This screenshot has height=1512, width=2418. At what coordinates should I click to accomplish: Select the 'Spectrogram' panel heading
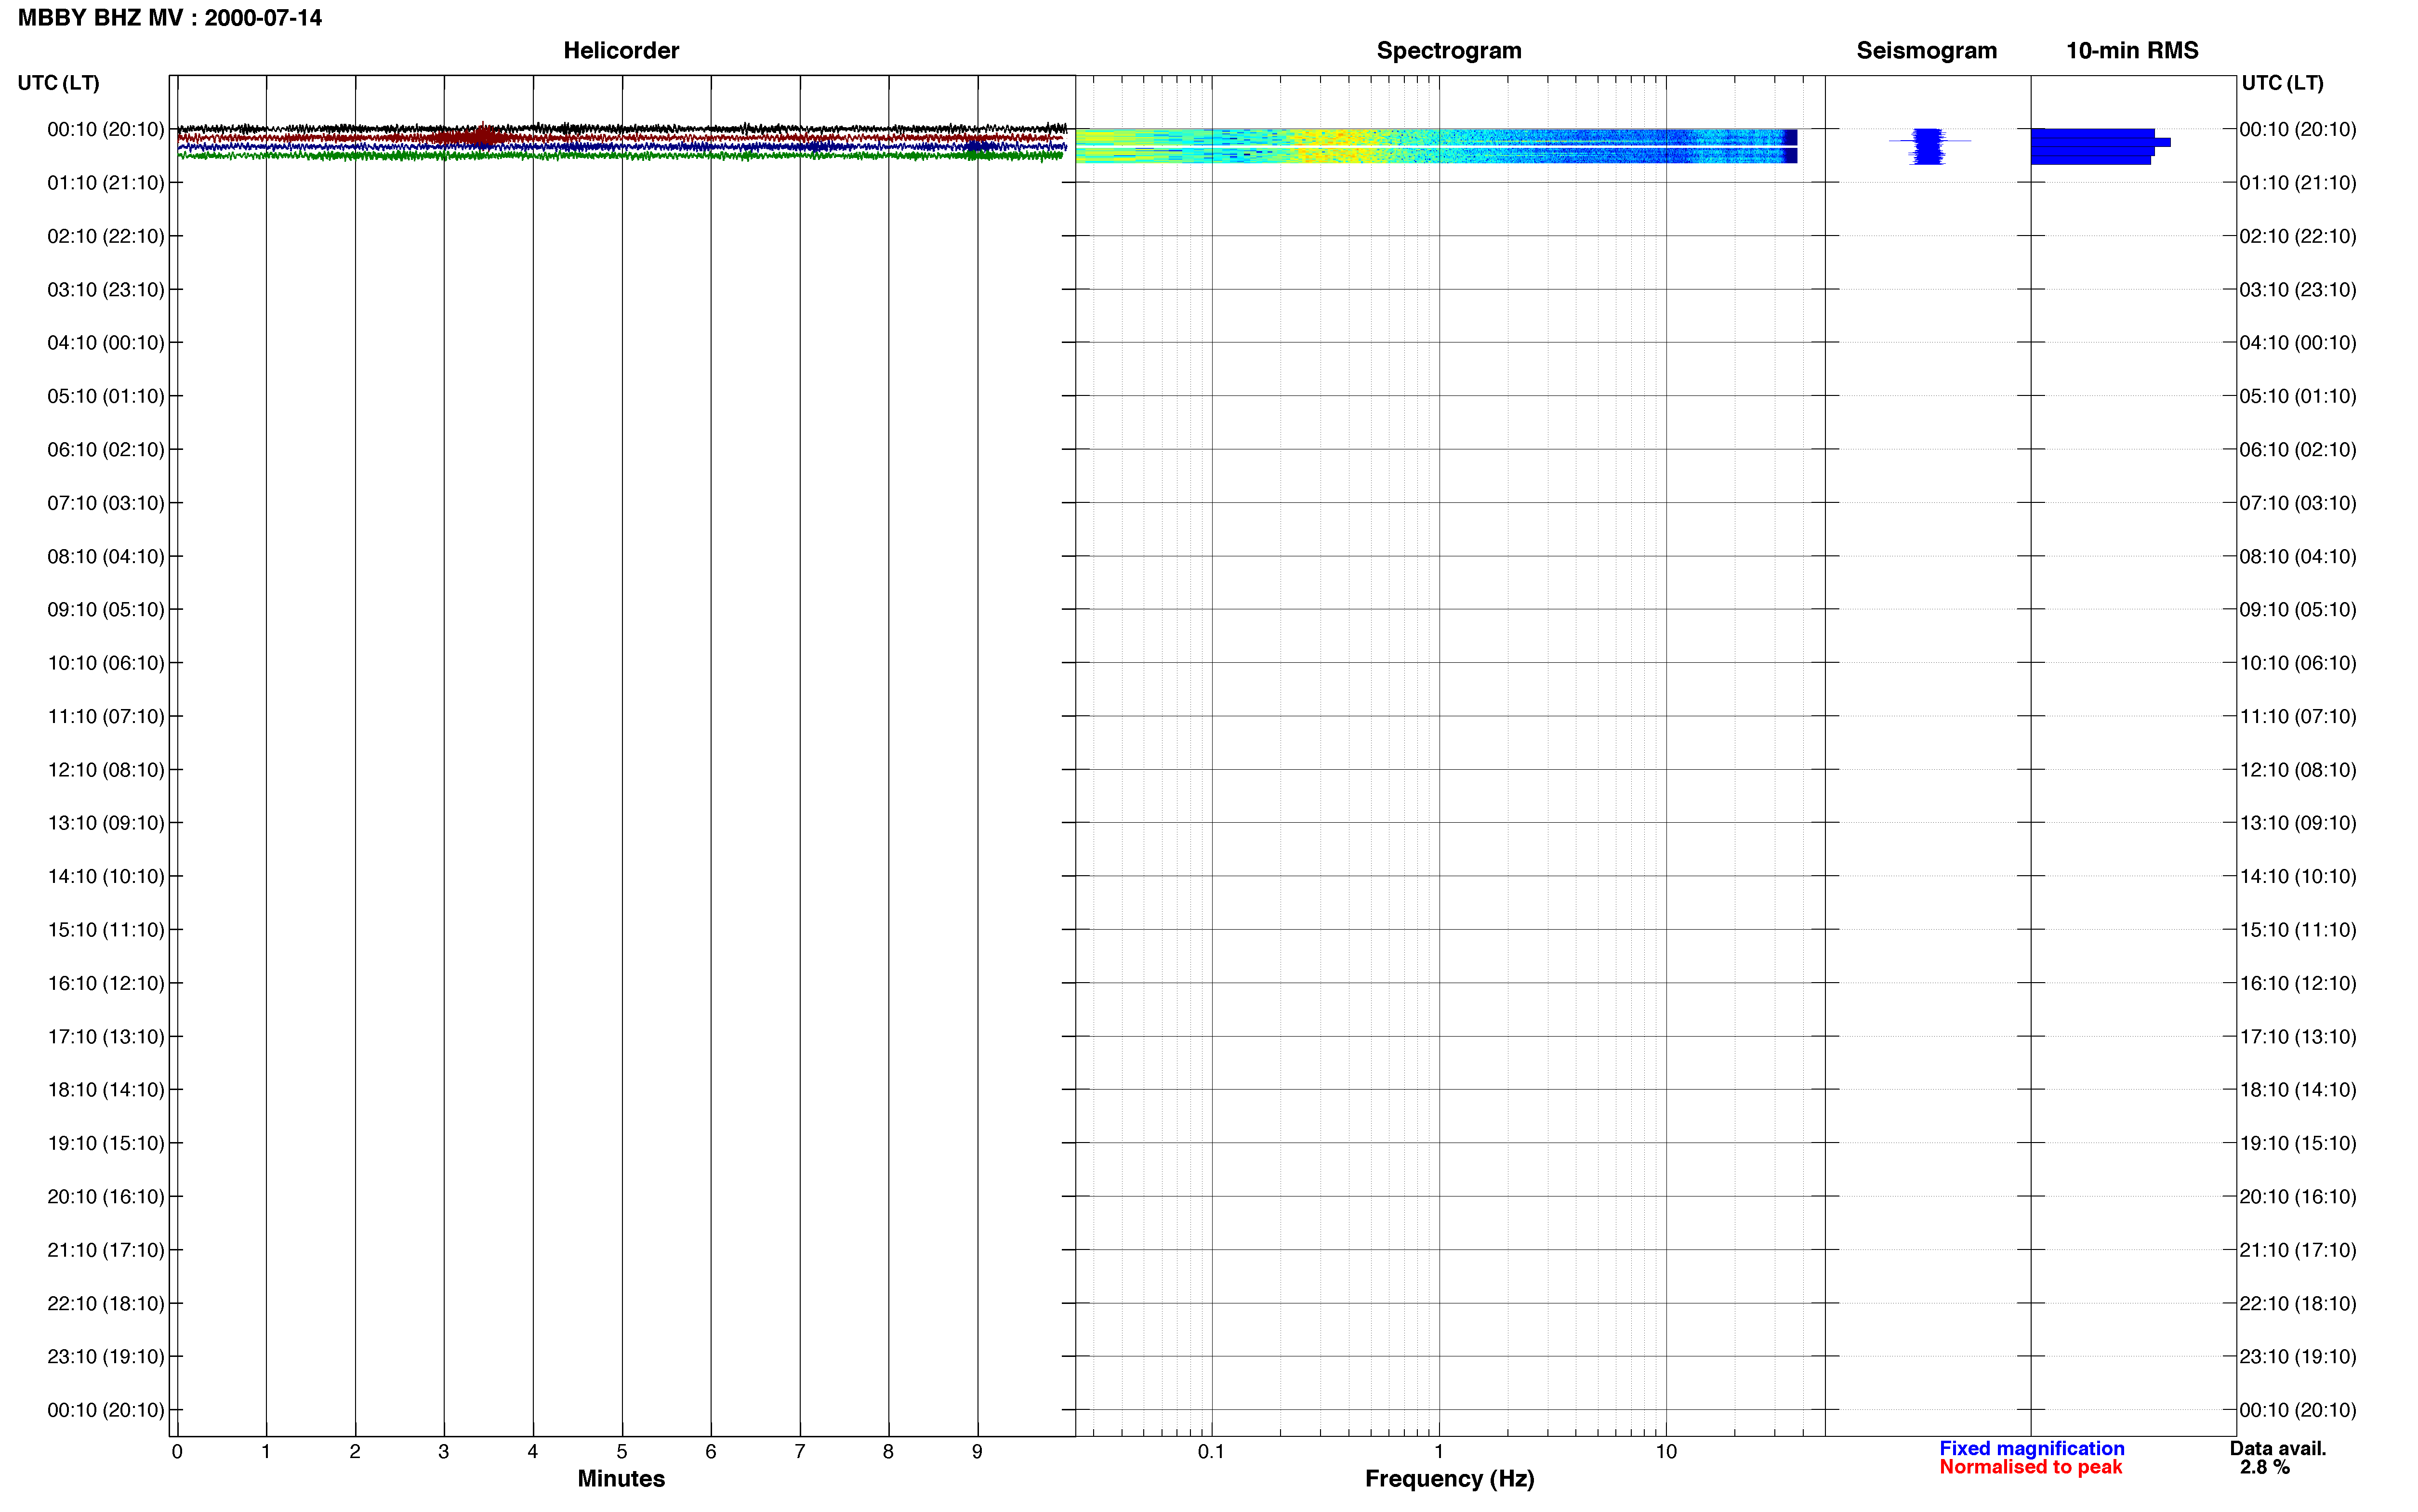(x=1449, y=50)
